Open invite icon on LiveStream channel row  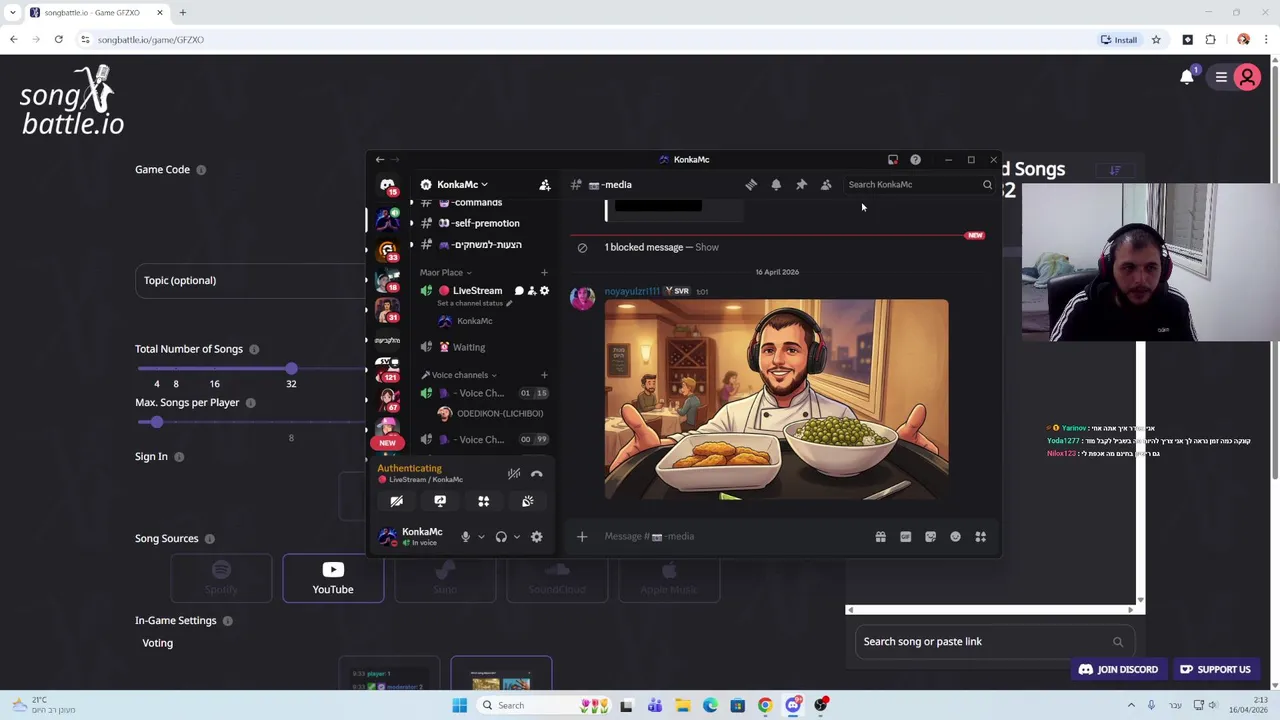coord(532,291)
